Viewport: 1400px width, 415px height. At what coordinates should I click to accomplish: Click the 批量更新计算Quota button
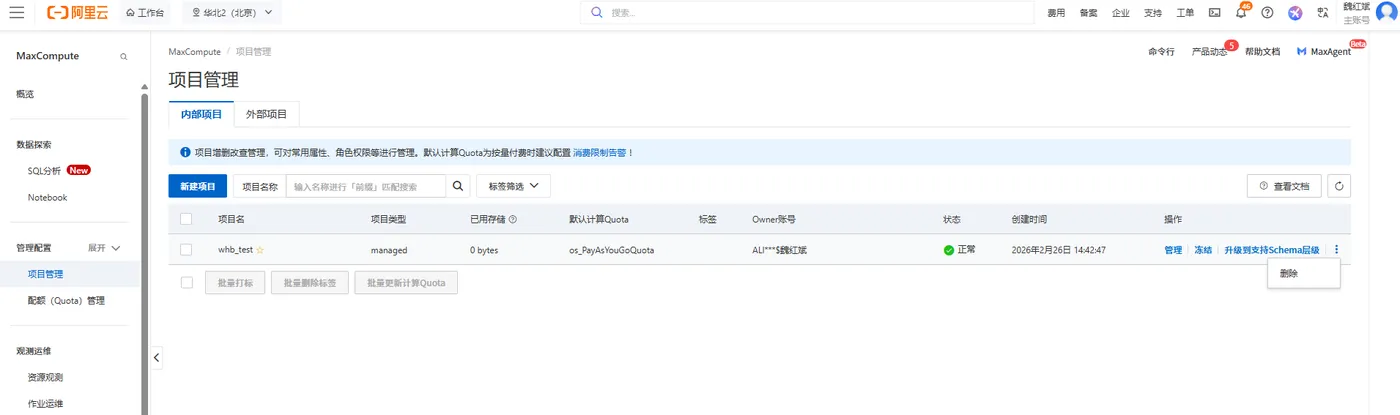pos(406,283)
